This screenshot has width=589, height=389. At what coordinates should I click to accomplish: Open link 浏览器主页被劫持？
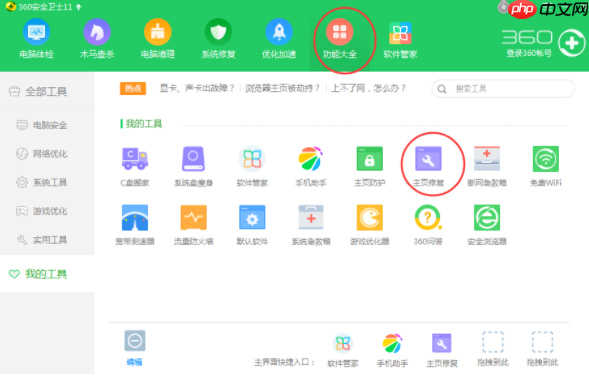coord(282,88)
